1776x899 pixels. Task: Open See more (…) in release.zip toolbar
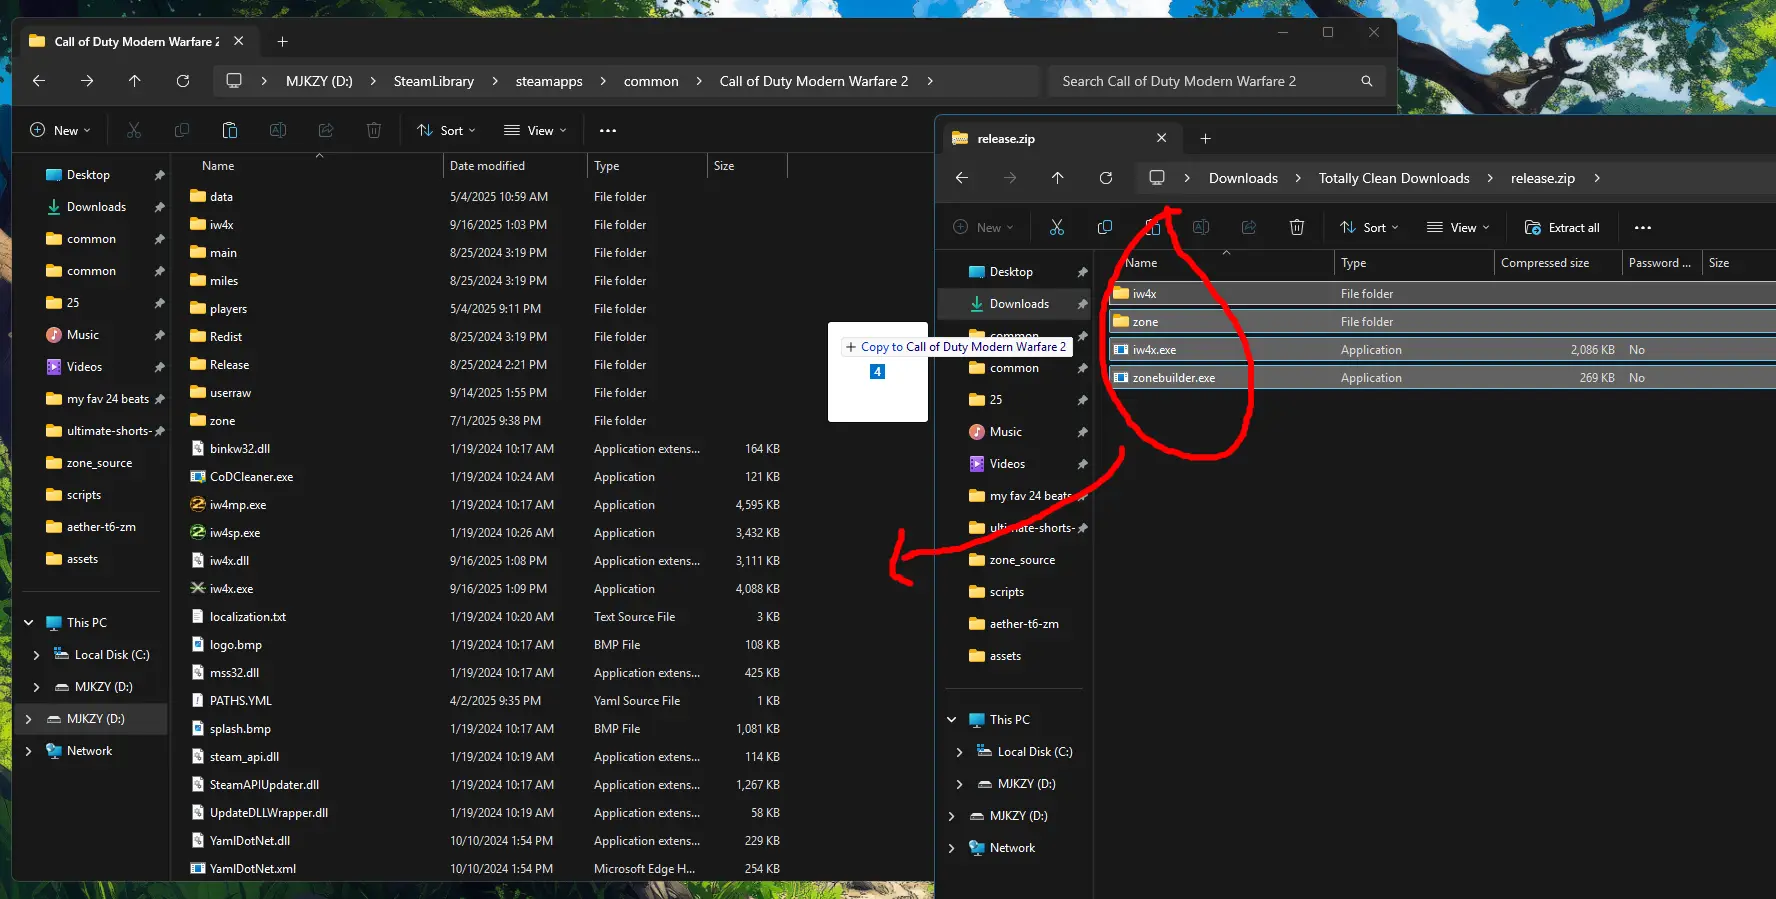1643,227
